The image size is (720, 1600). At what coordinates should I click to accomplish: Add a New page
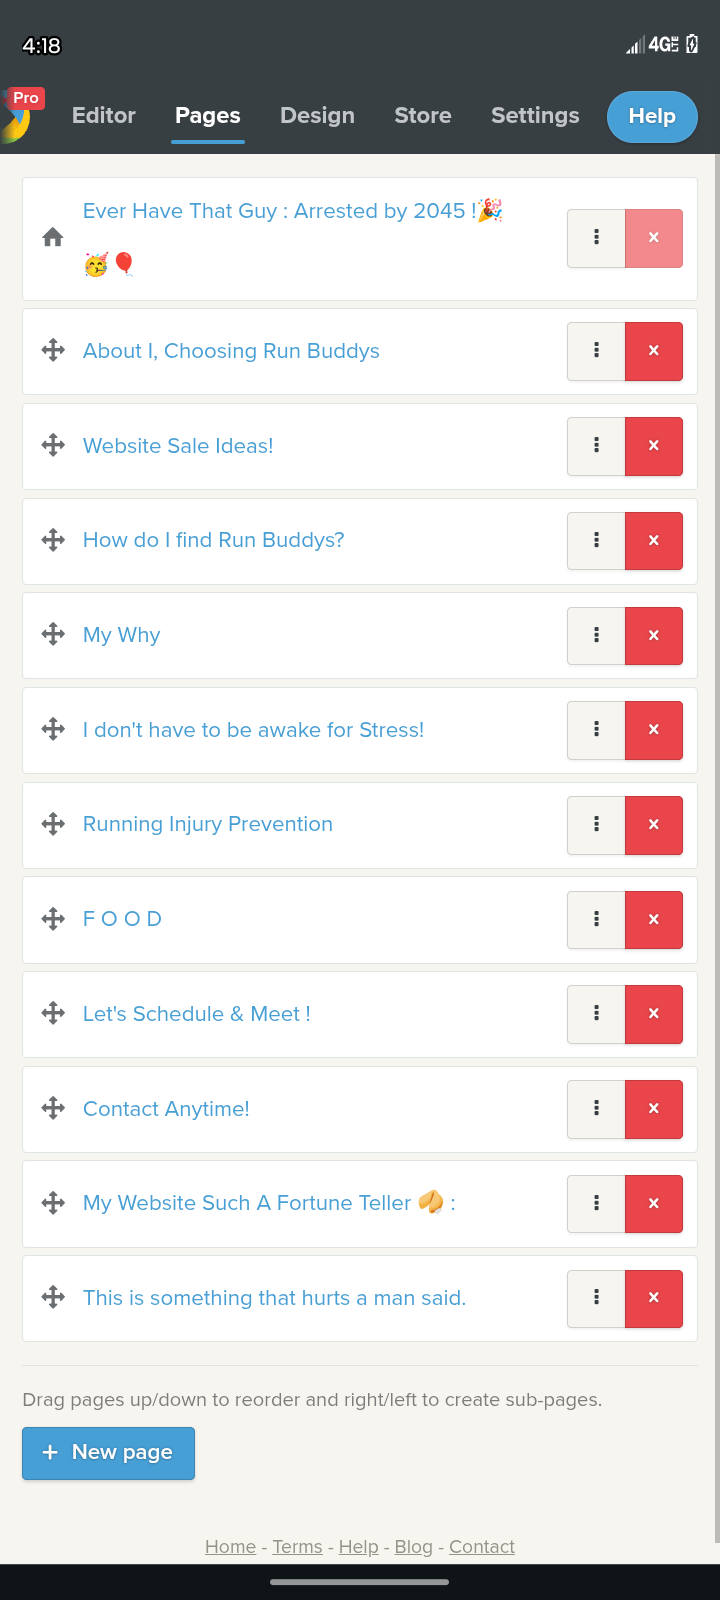pyautogui.click(x=108, y=1453)
